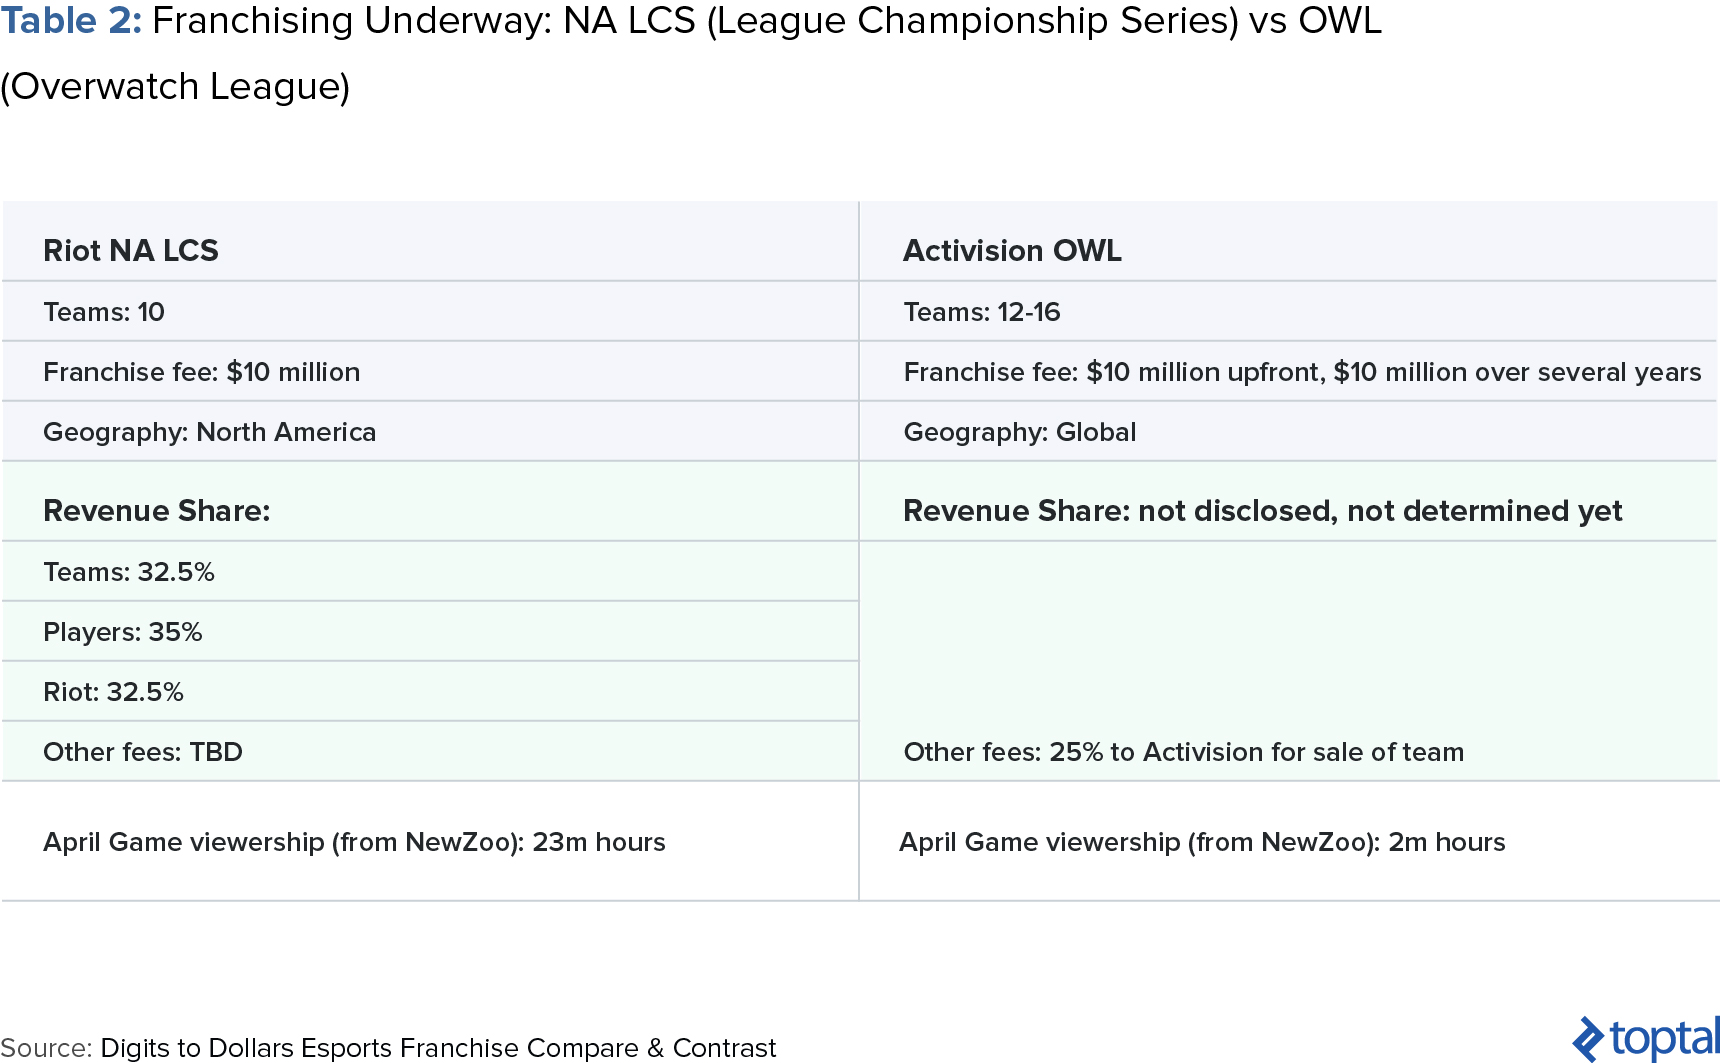
Task: Select Other fees 25% to Activision cell
Action: pyautogui.click(x=1288, y=751)
